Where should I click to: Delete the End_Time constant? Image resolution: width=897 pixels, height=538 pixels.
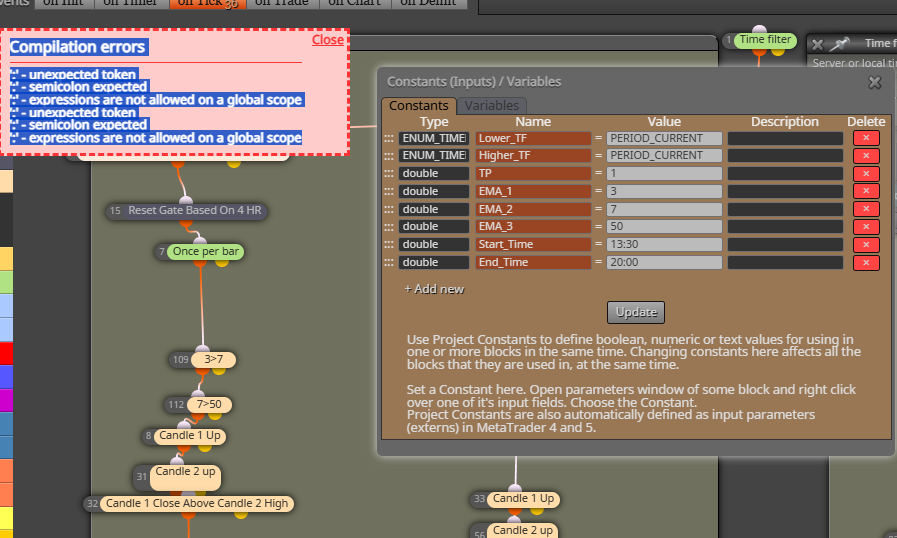tap(866, 262)
